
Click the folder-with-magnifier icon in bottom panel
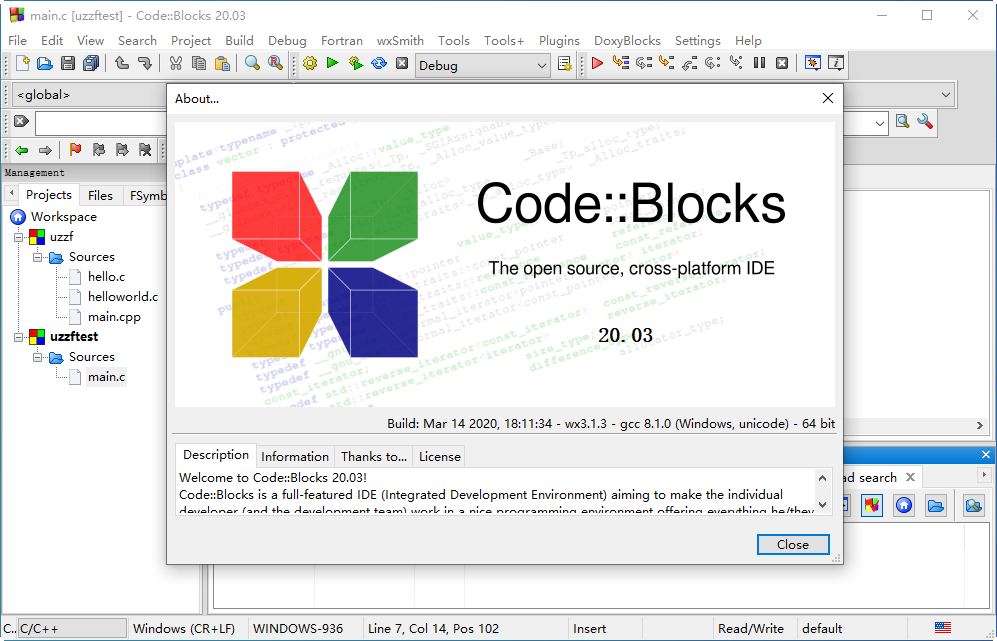point(973,506)
